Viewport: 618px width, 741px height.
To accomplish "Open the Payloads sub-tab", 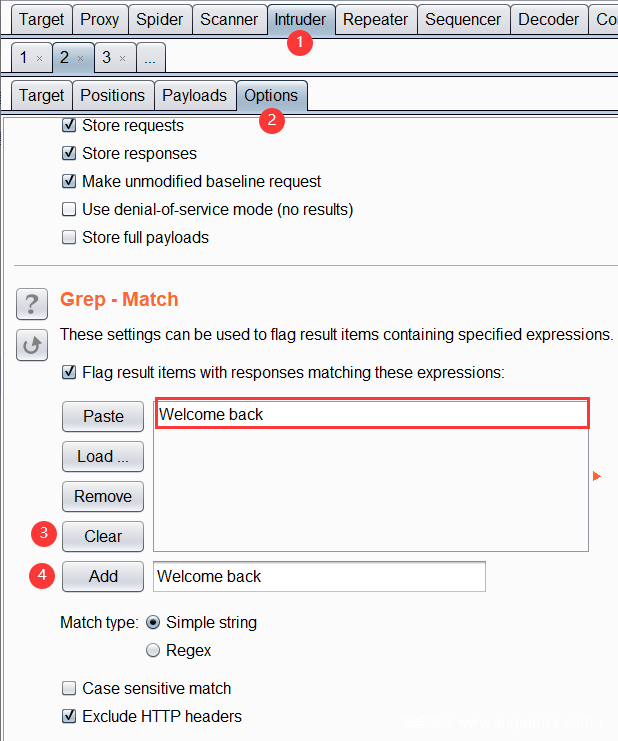I will [195, 95].
